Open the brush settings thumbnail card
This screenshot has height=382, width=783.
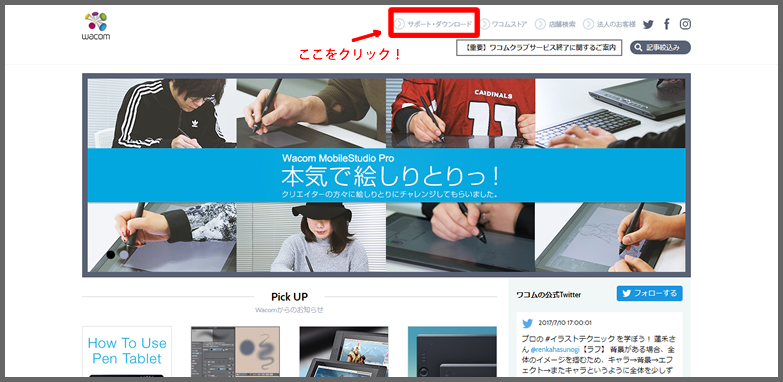pos(235,351)
